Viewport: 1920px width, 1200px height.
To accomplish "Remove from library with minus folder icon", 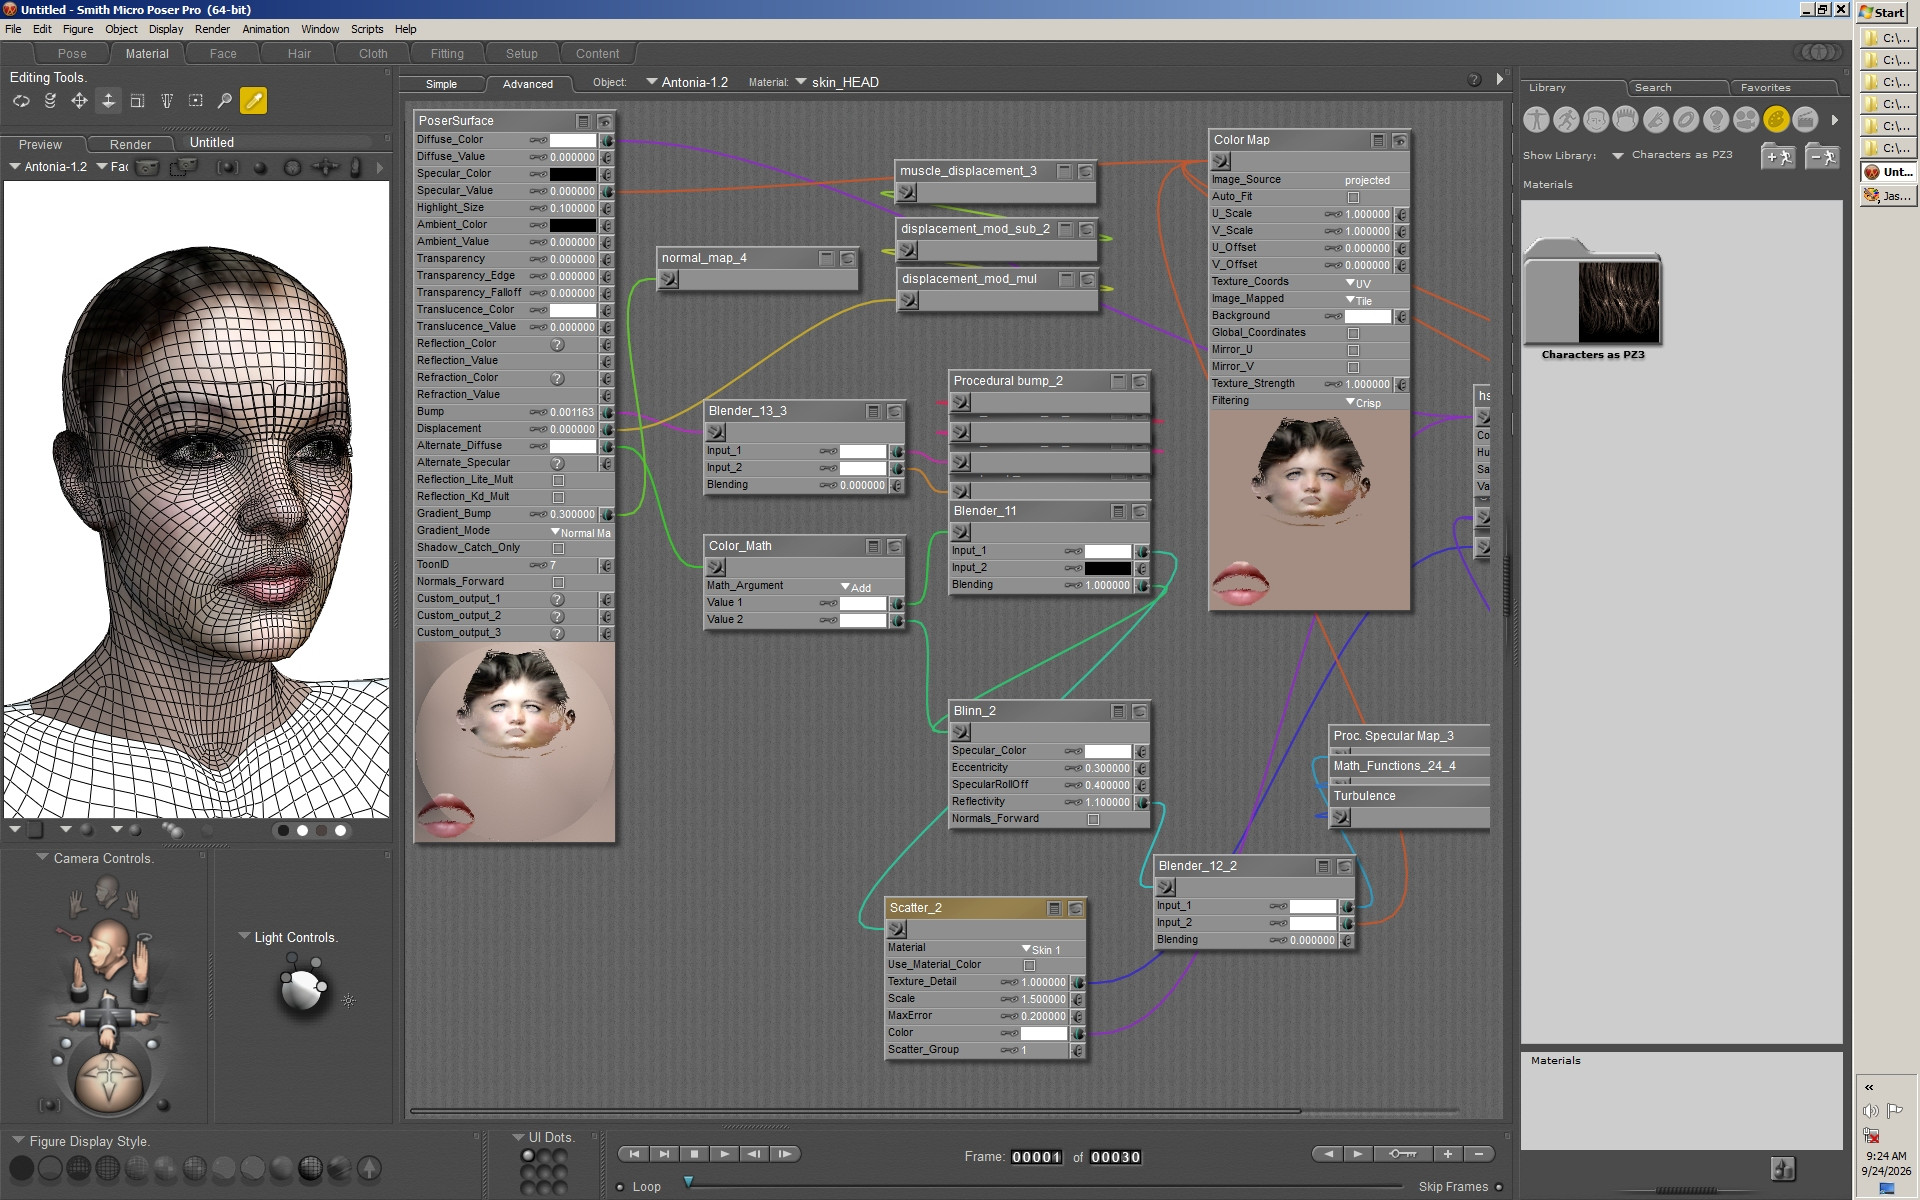I will click(1822, 157).
